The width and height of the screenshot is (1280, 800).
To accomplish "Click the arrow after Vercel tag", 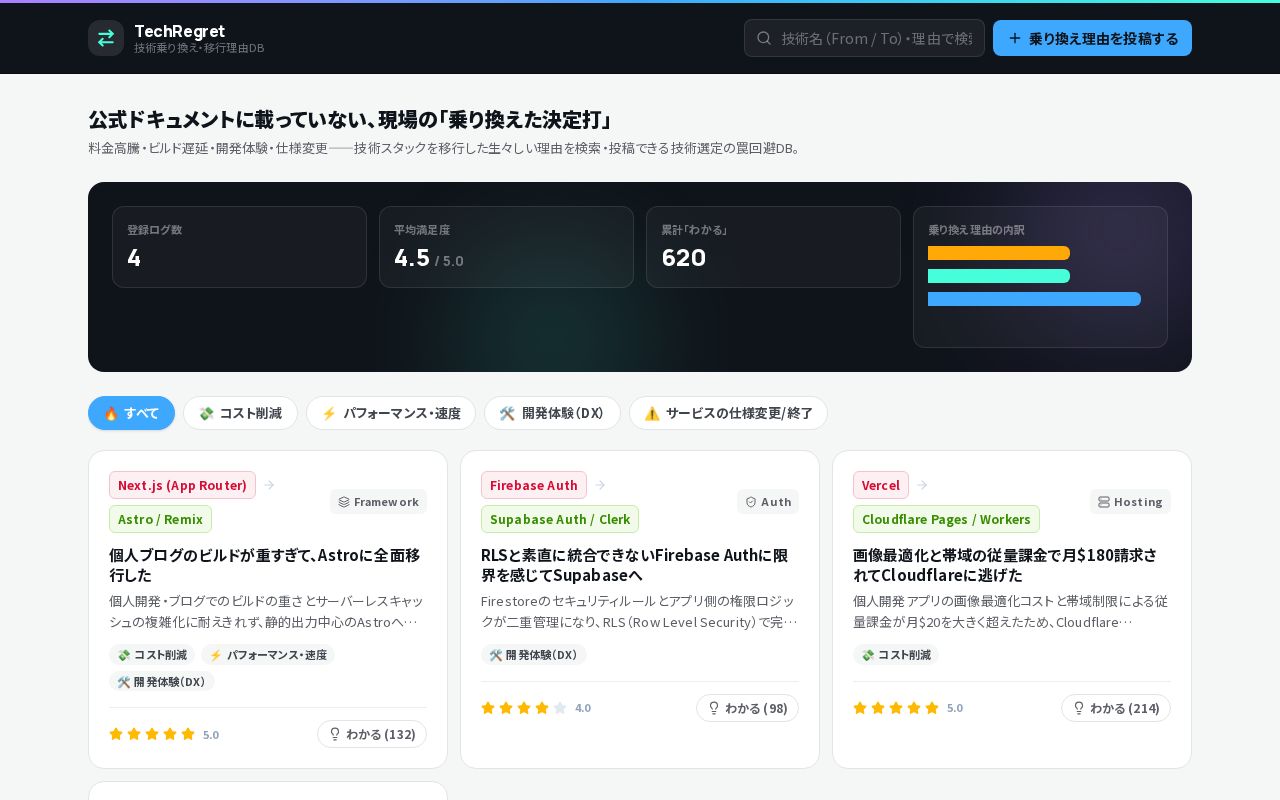I will pos(922,485).
